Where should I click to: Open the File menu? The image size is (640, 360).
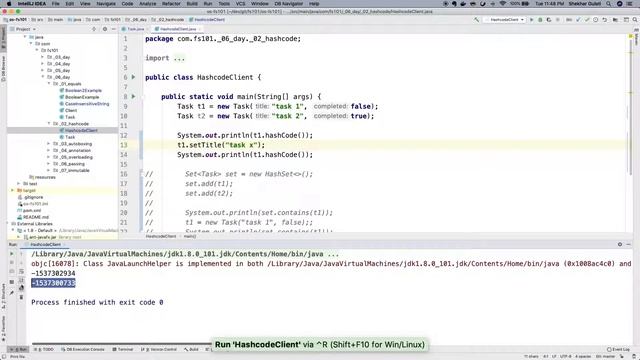(x=56, y=4)
